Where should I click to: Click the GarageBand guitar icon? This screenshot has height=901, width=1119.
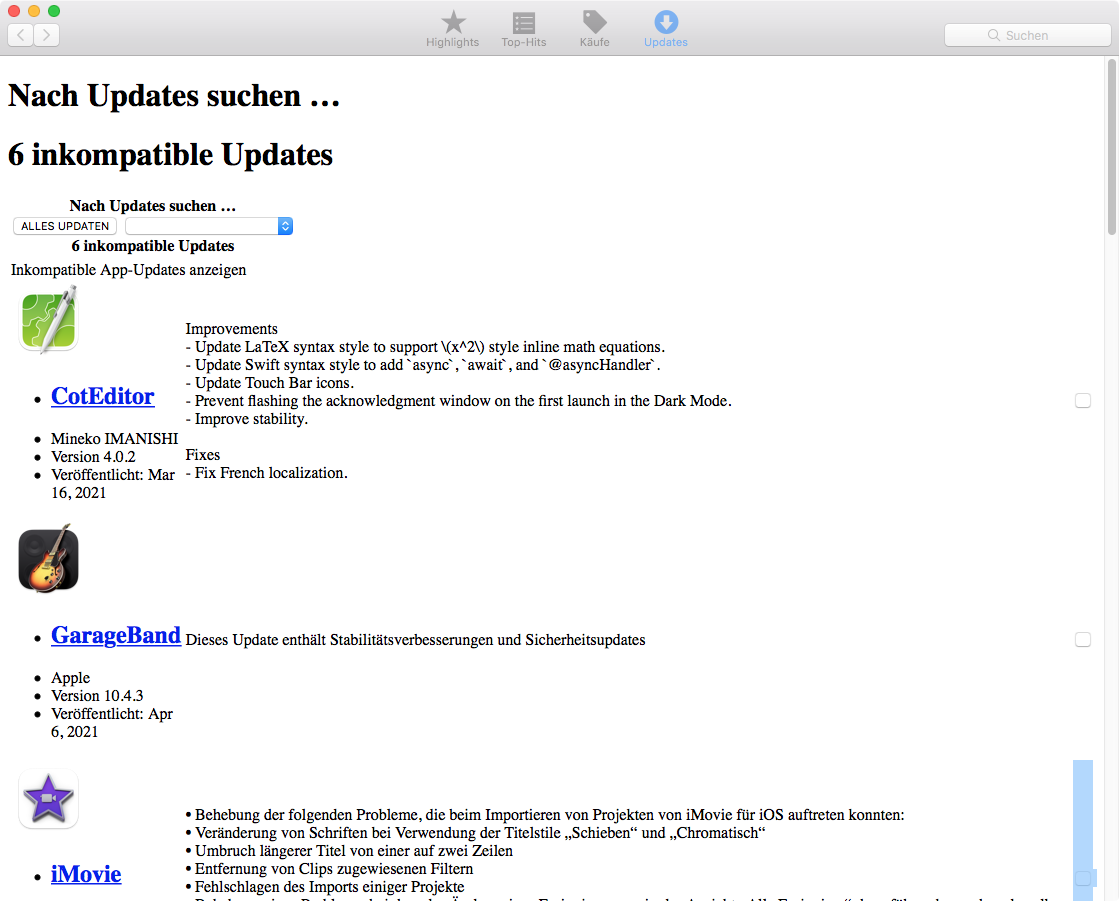(49, 559)
